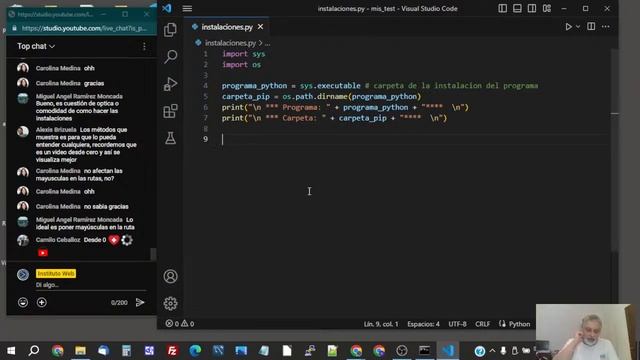This screenshot has height=360, width=640.
Task: Open the terminal taskbar icon
Action: tap(424, 351)
